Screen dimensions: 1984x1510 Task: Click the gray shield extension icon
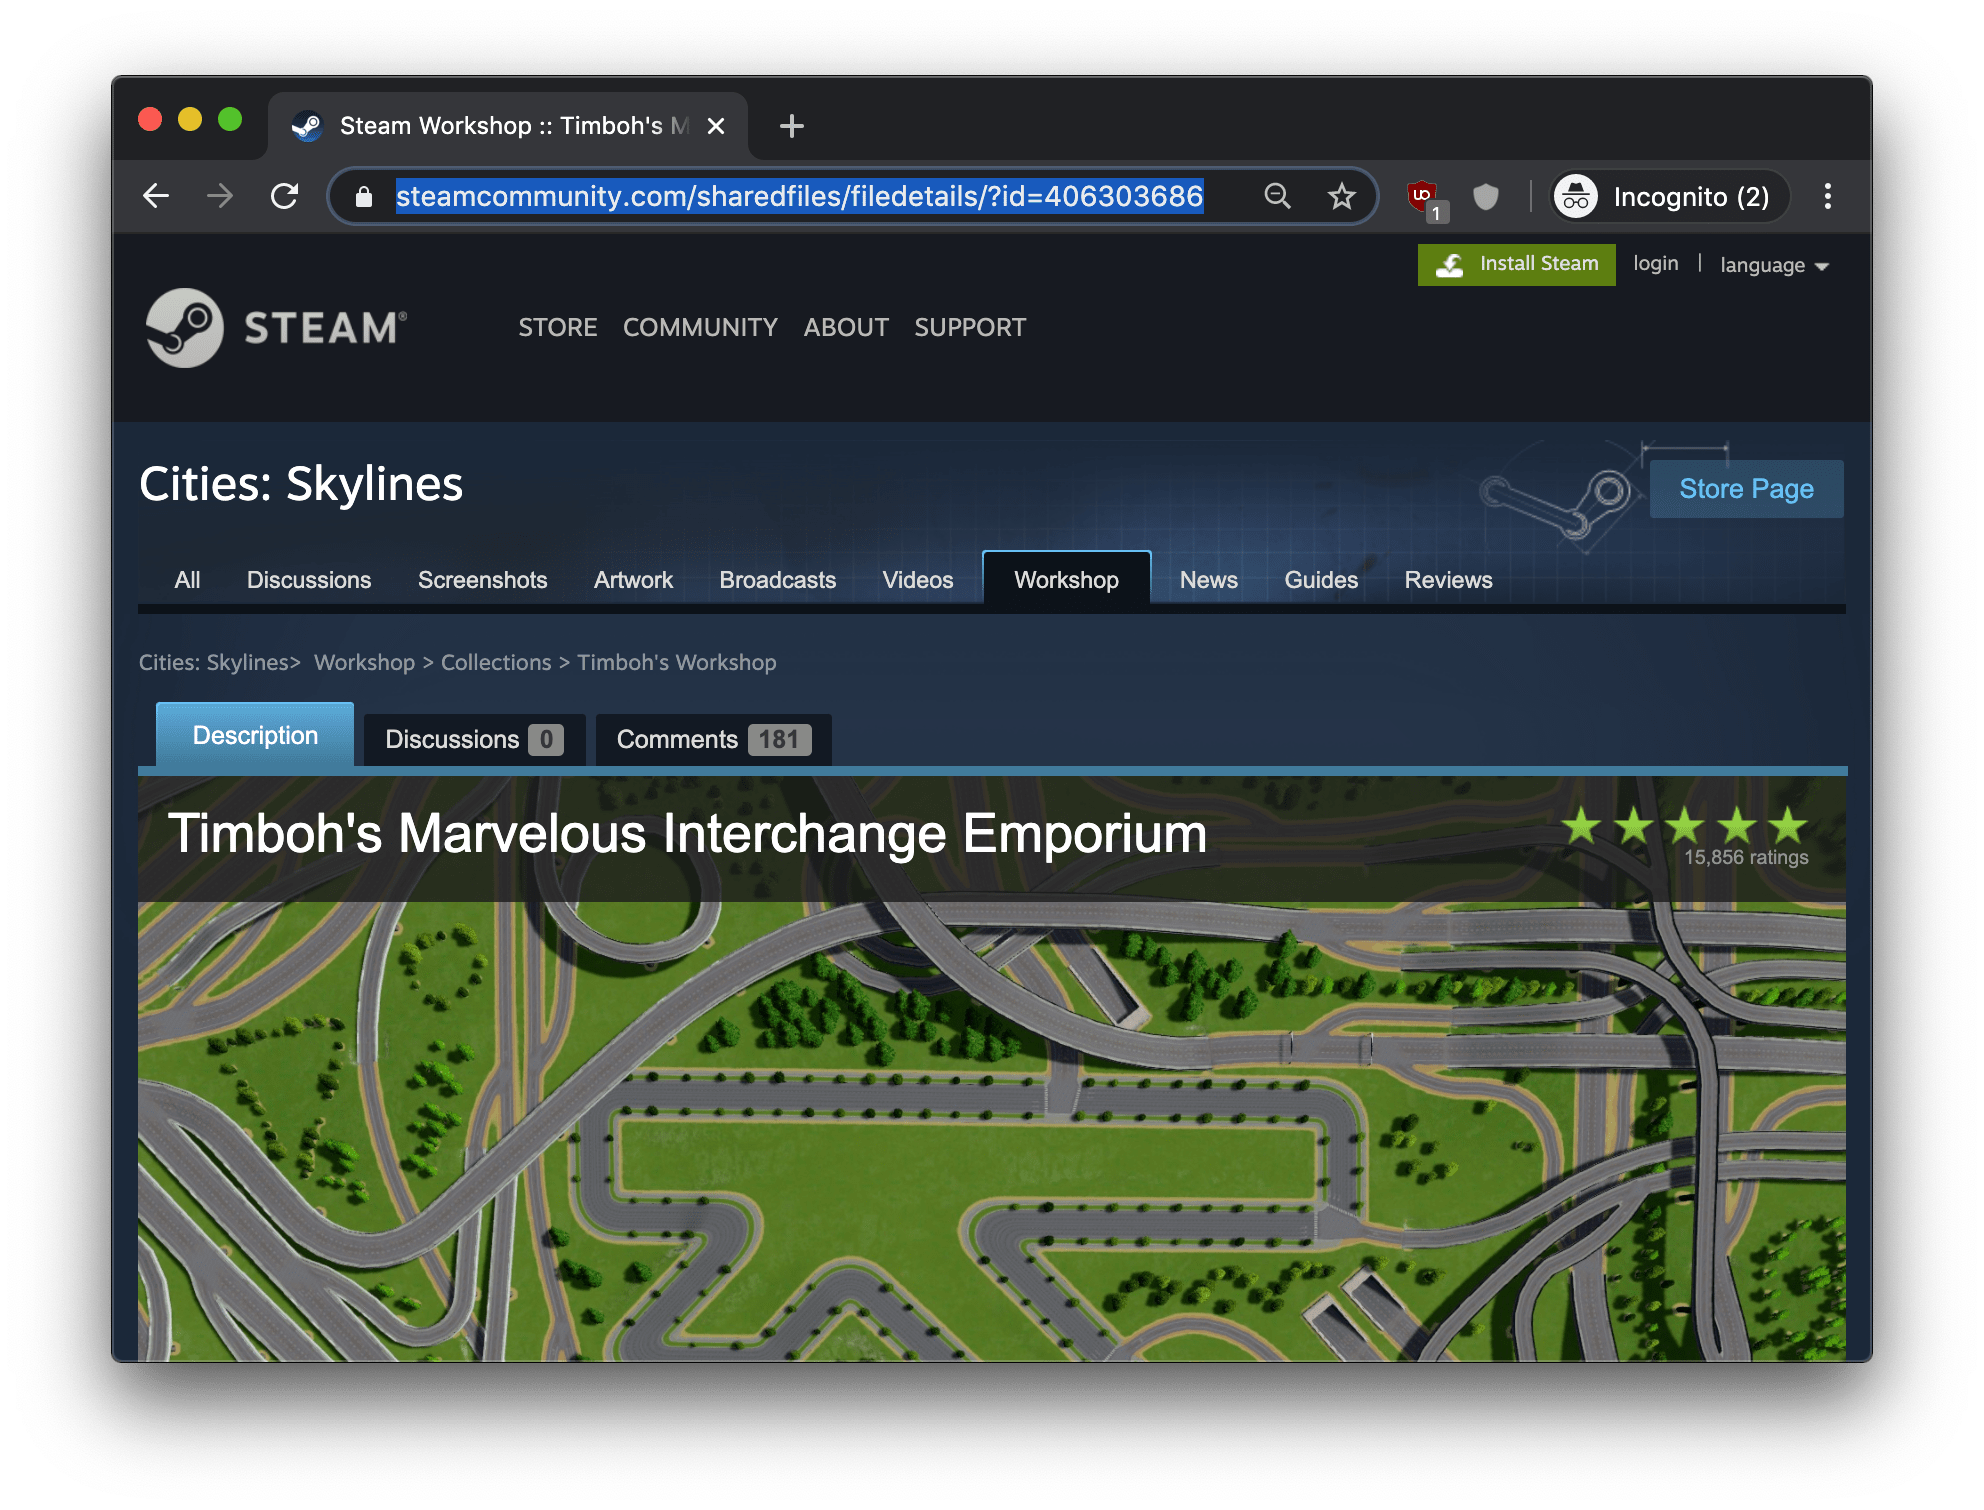[x=1486, y=197]
